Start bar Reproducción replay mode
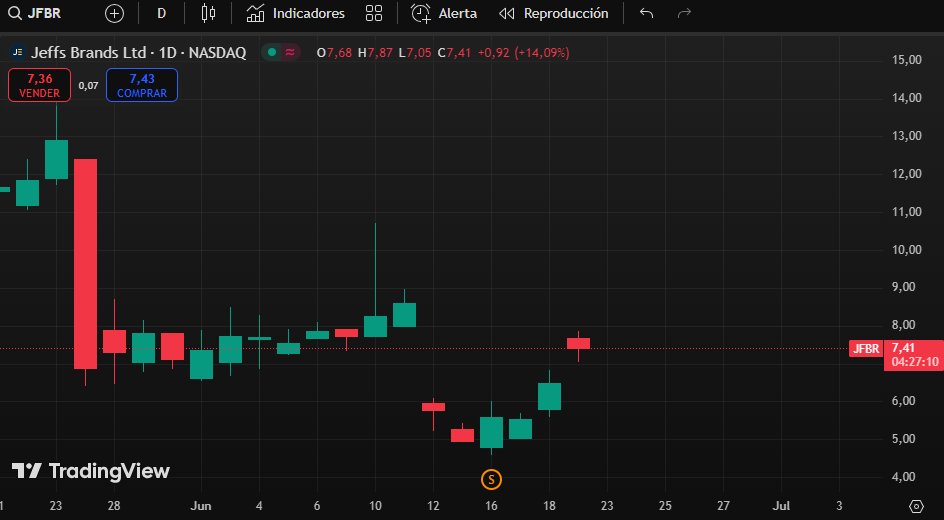The image size is (944, 520). click(x=554, y=13)
